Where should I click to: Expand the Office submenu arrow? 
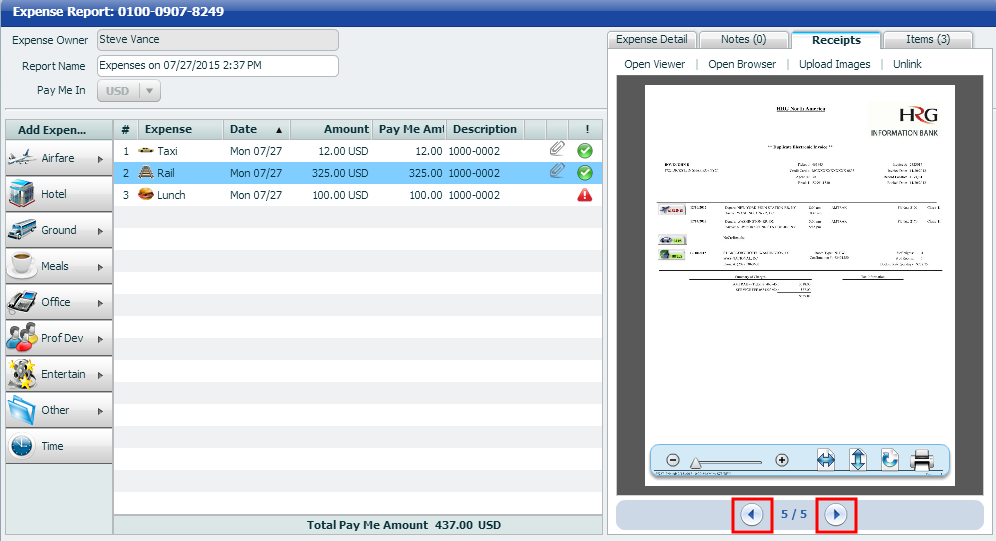click(100, 304)
